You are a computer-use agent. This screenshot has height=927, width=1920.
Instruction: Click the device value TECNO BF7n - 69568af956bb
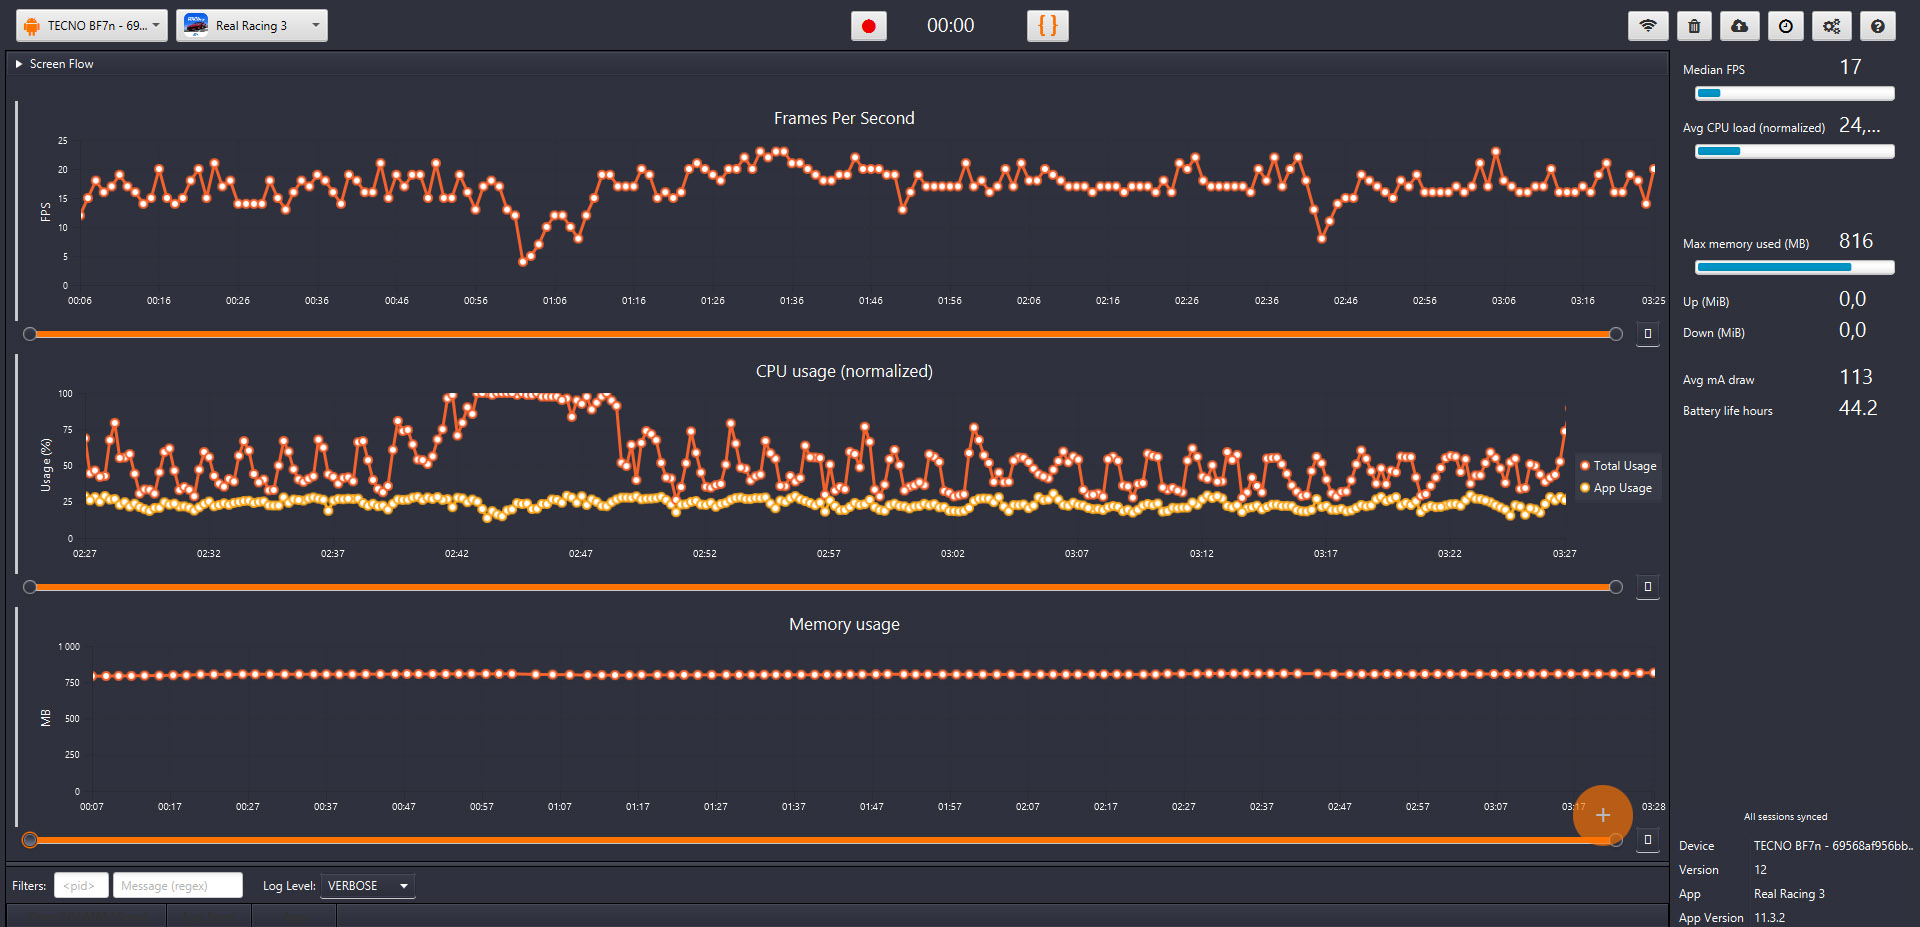click(1833, 846)
